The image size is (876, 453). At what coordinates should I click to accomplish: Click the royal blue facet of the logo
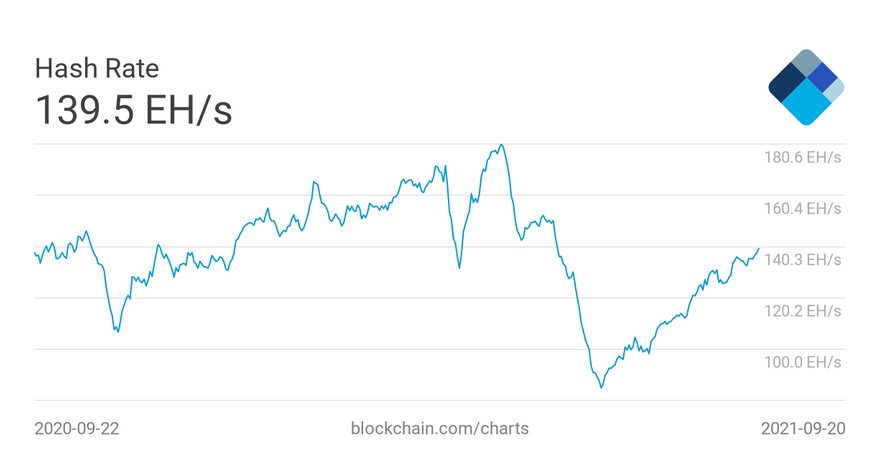pos(822,78)
